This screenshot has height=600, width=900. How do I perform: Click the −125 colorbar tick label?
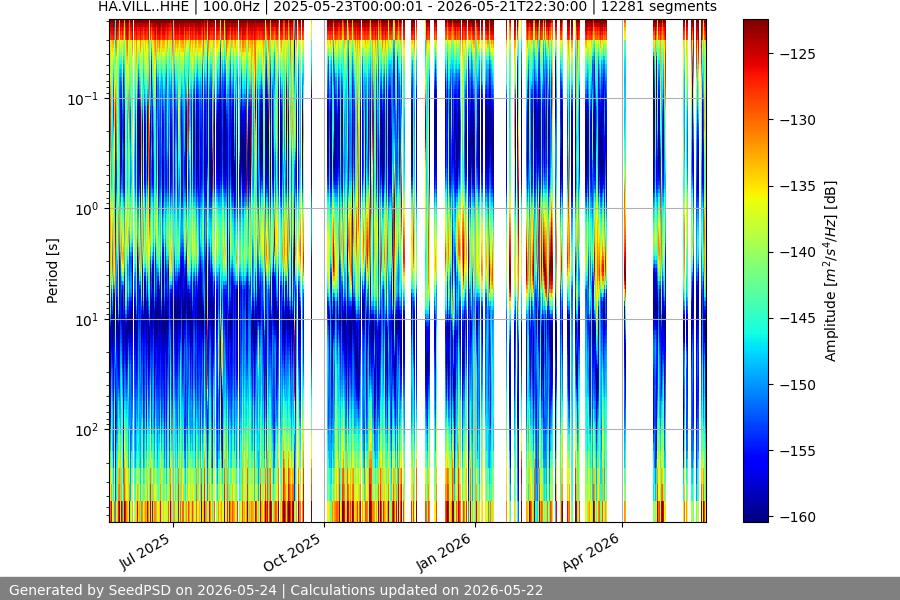[x=798, y=54]
